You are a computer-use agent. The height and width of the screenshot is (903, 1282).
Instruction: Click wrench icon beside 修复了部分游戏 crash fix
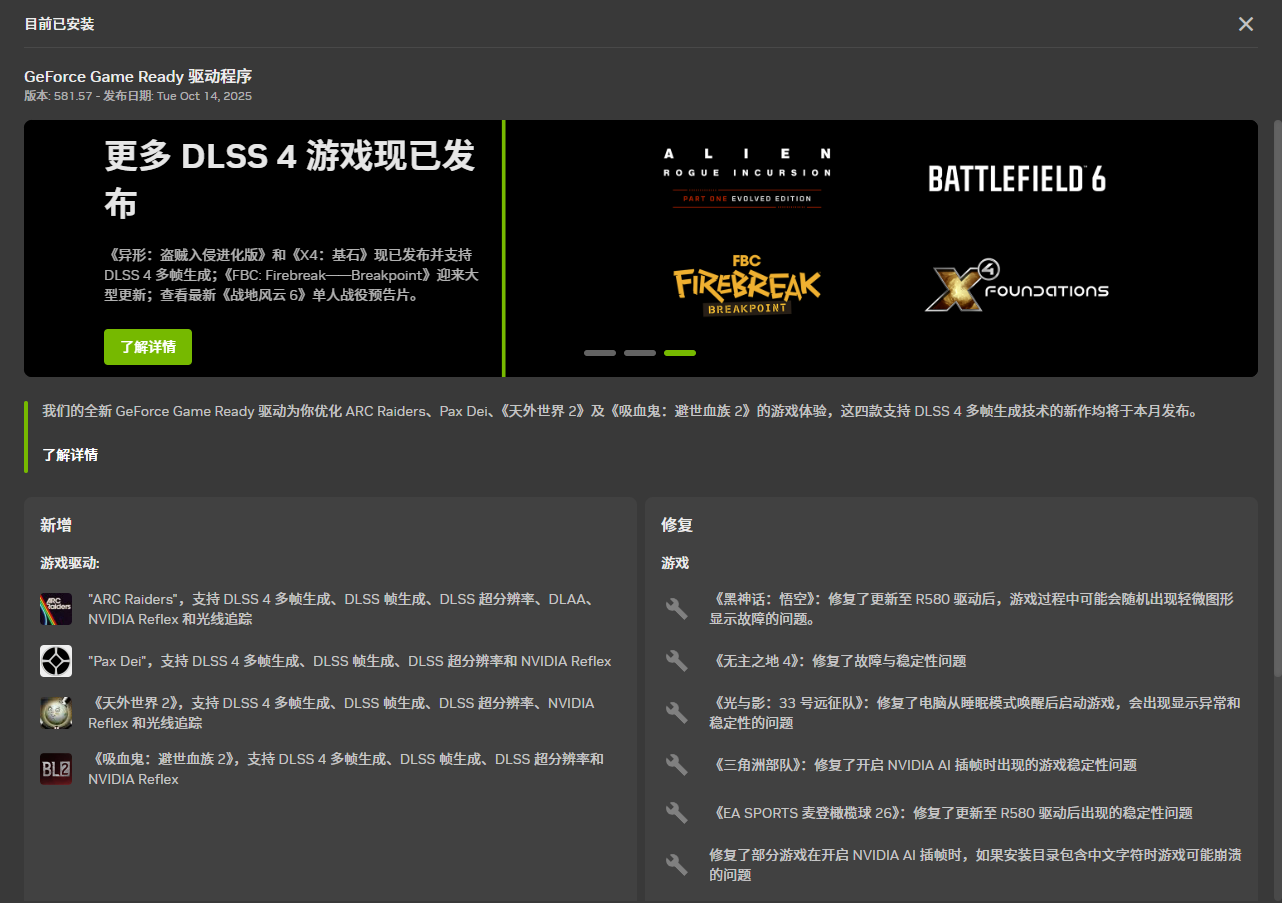click(677, 864)
